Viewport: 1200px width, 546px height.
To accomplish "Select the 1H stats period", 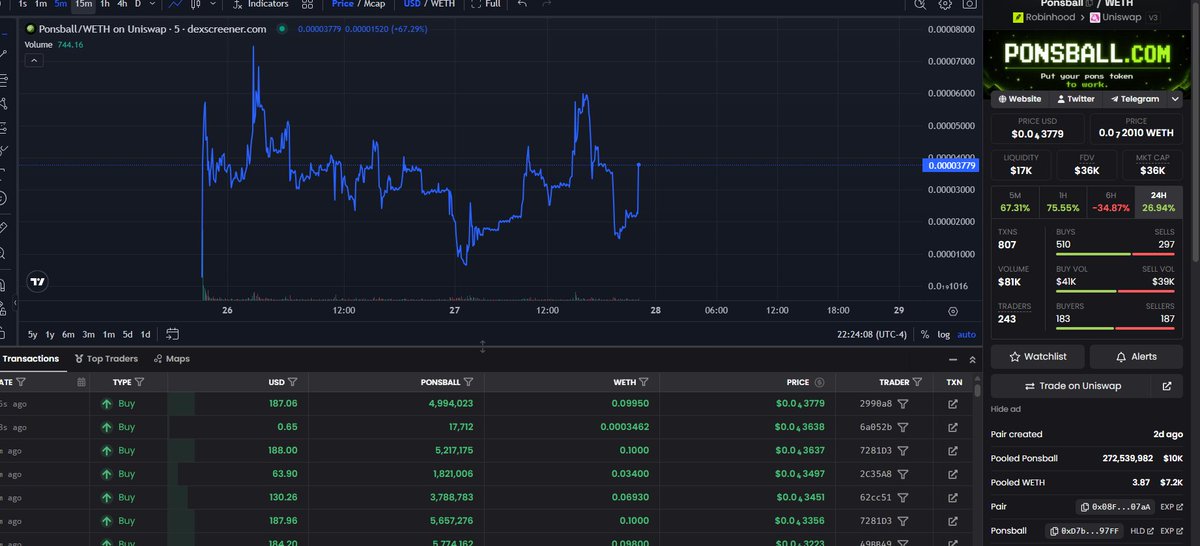I will pos(1062,201).
